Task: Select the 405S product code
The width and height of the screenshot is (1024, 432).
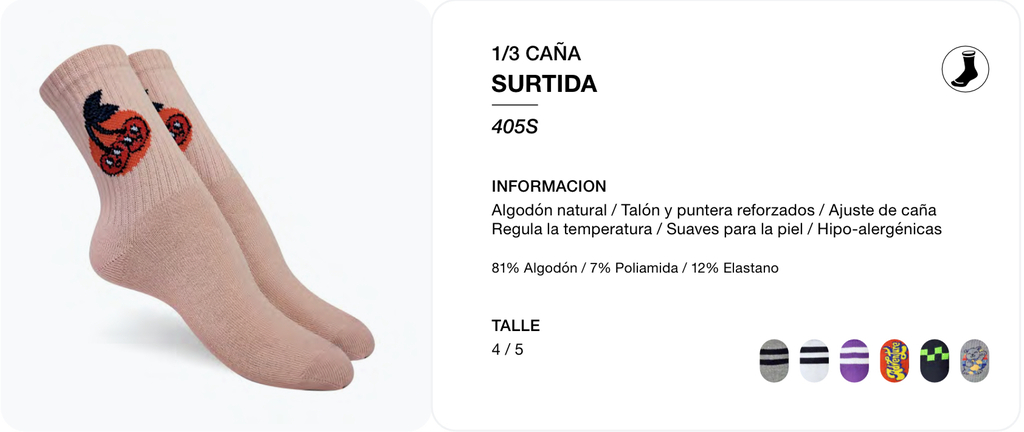Action: [515, 127]
